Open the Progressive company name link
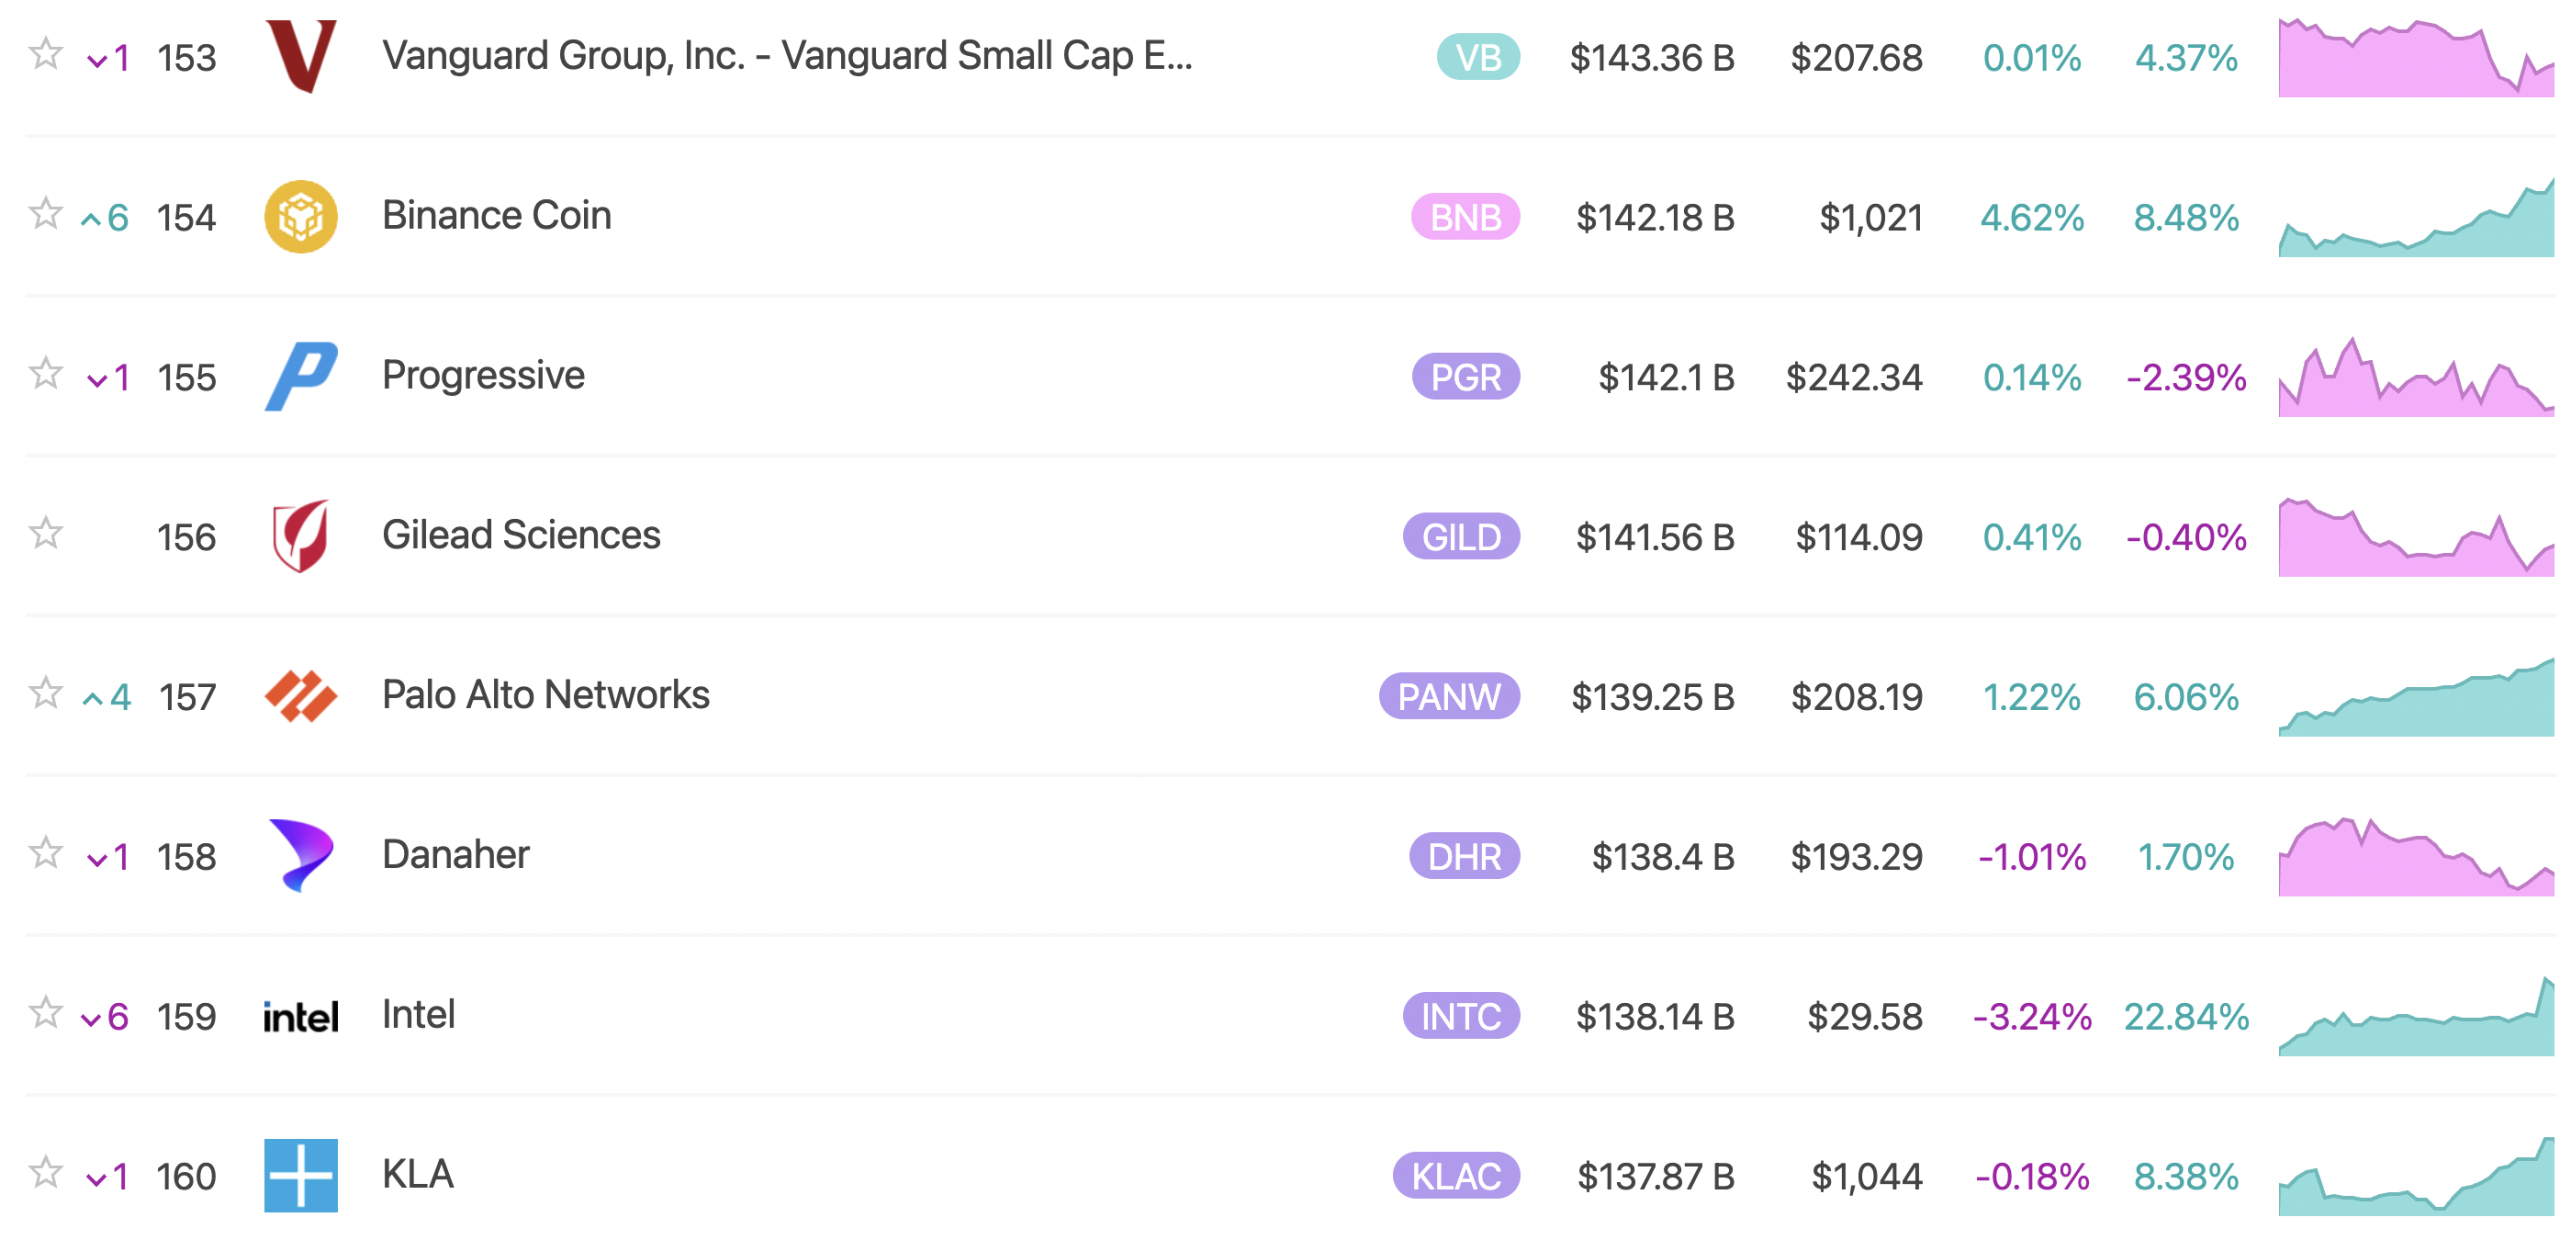The height and width of the screenshot is (1251, 2560). click(483, 375)
